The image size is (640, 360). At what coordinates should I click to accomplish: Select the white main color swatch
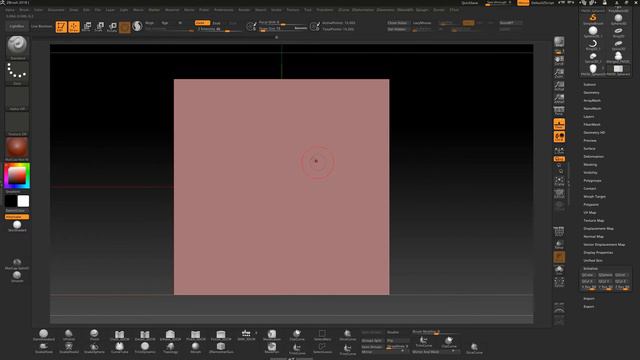[x=23, y=201]
